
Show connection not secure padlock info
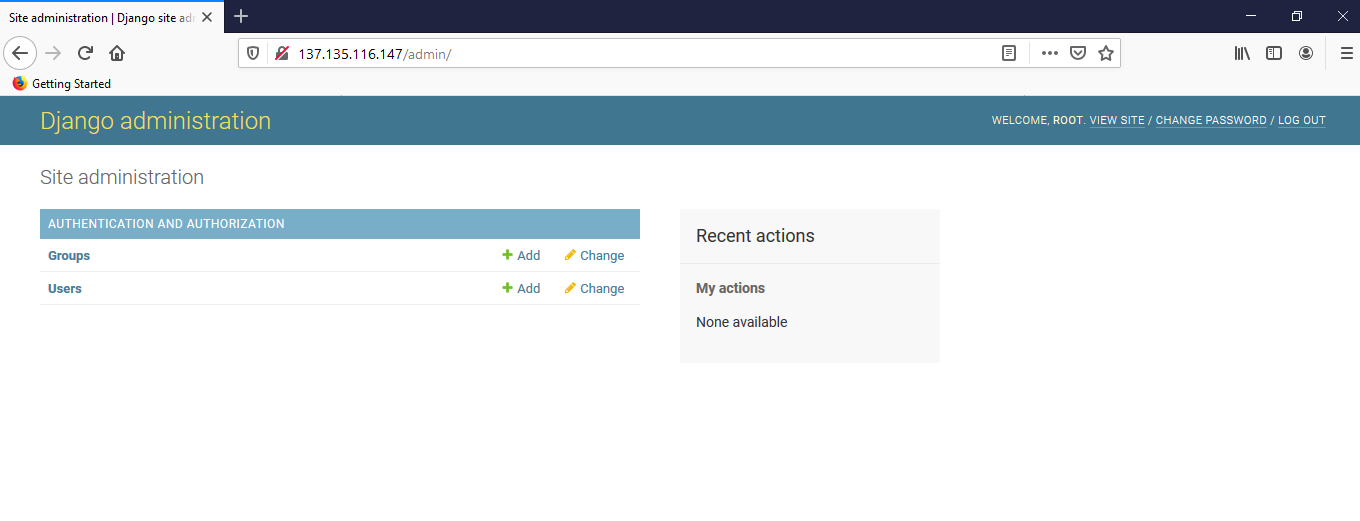pyautogui.click(x=281, y=53)
